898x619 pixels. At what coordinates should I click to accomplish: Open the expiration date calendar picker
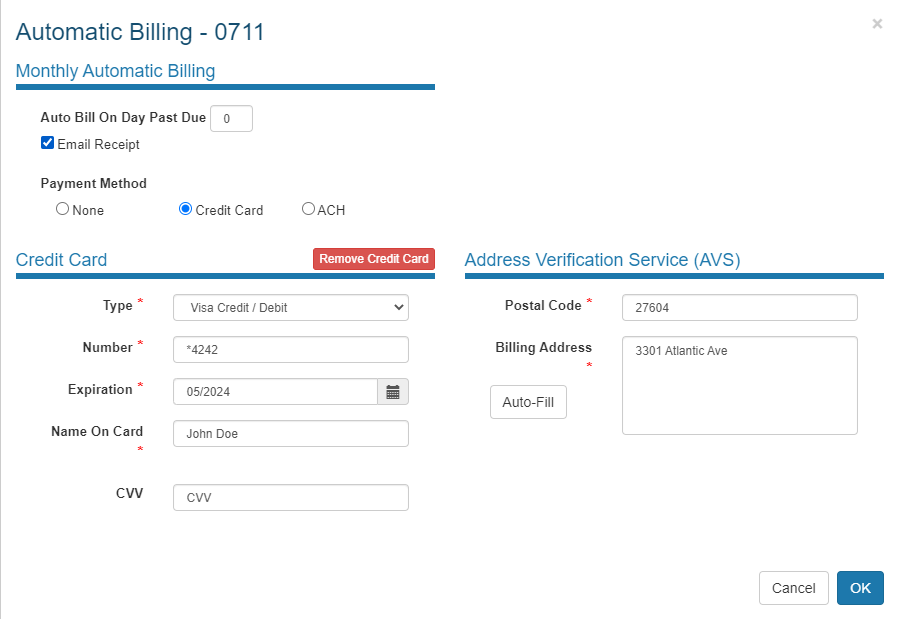pos(393,392)
